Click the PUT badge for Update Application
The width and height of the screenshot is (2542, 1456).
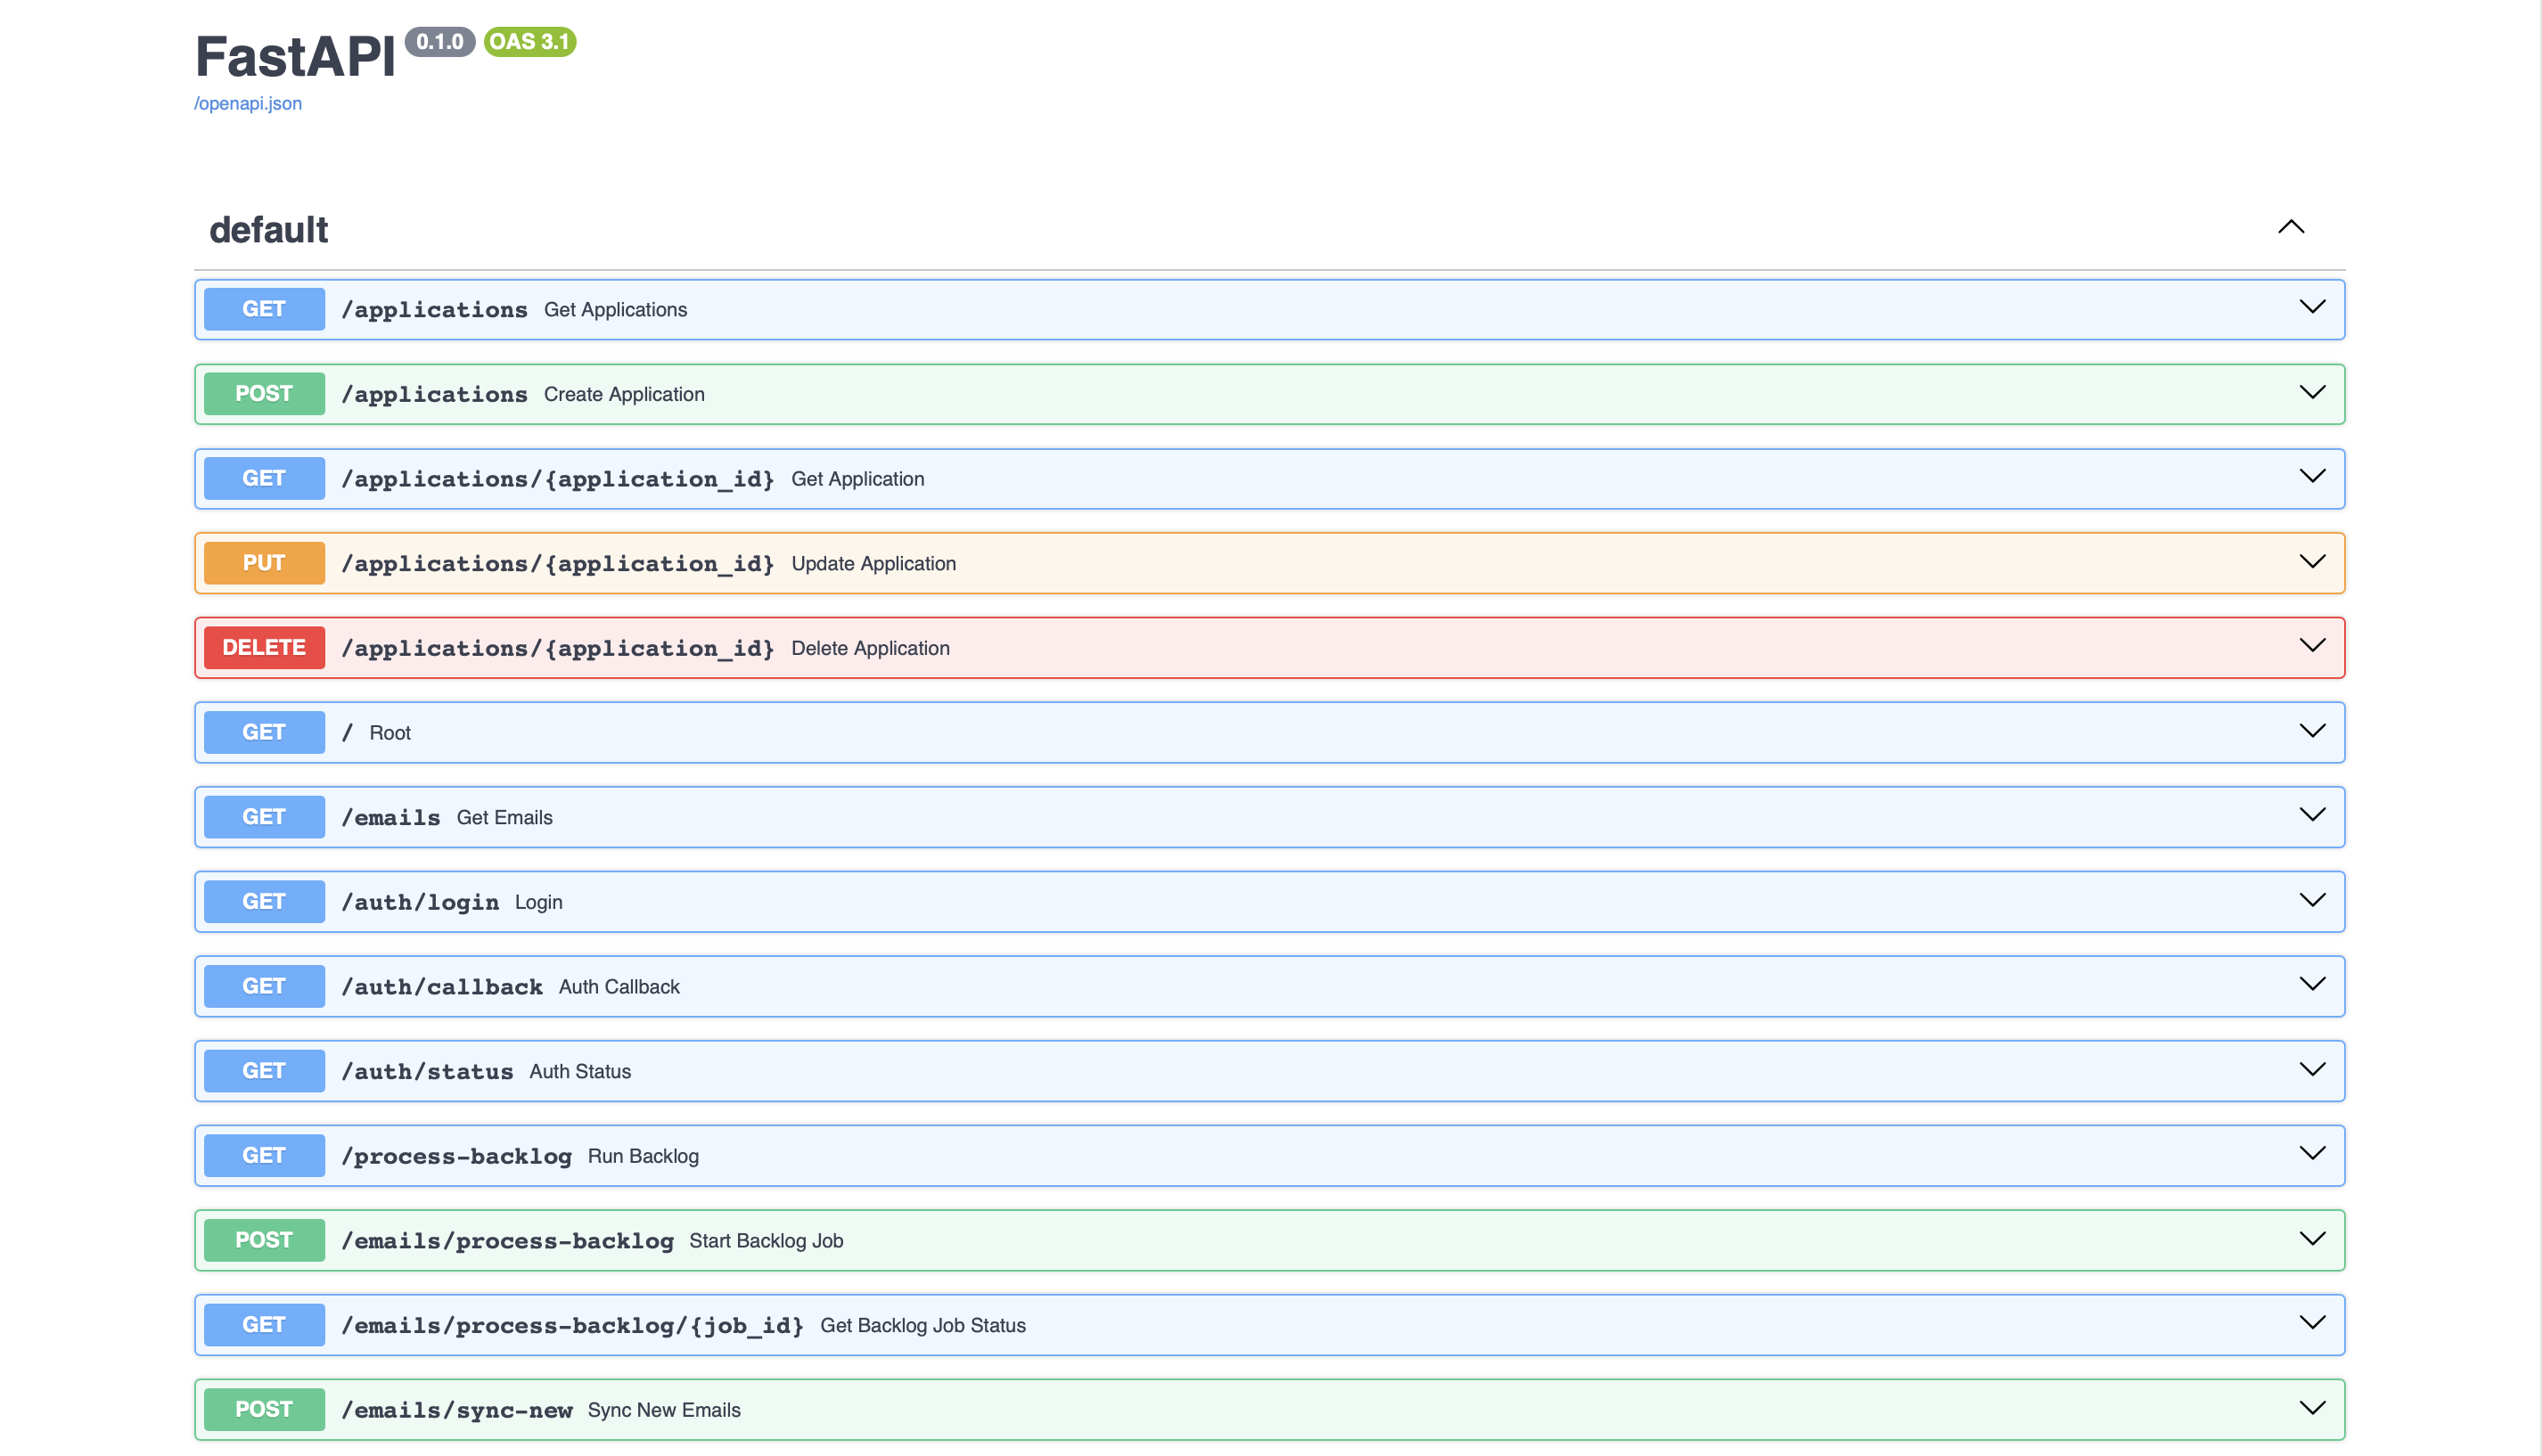(x=264, y=563)
